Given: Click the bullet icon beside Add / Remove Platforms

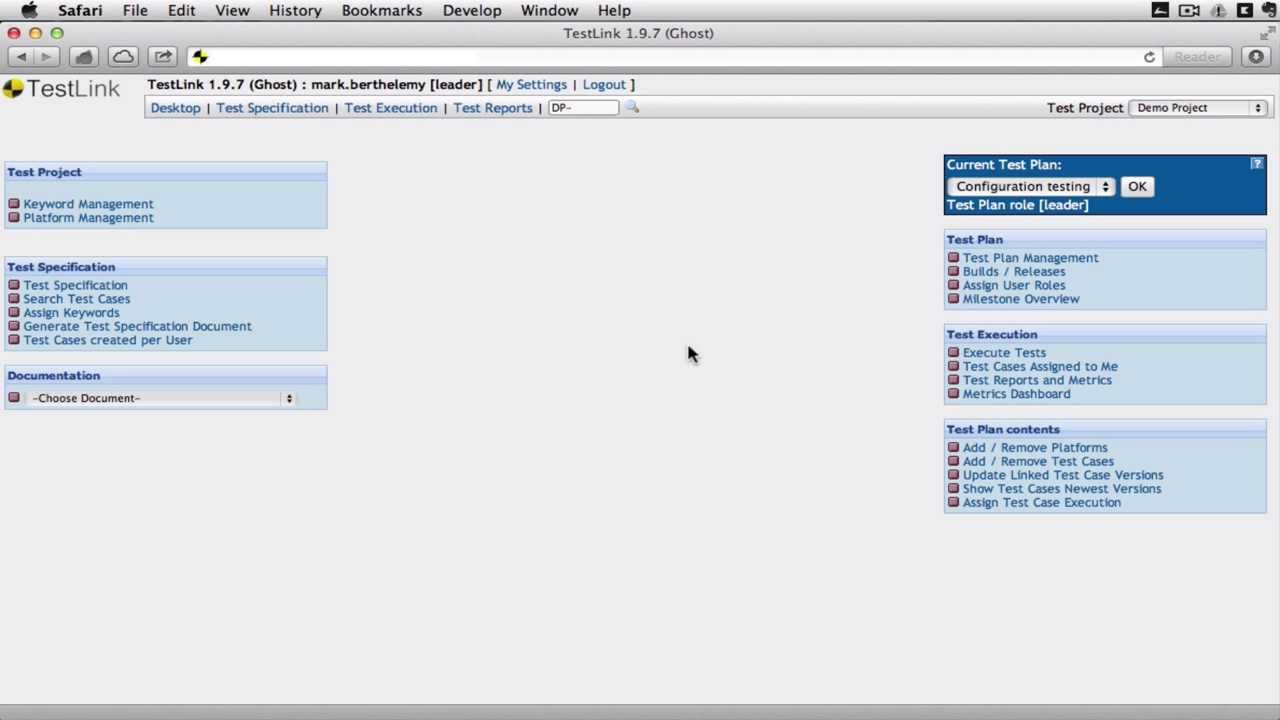Looking at the screenshot, I should pyautogui.click(x=953, y=448).
